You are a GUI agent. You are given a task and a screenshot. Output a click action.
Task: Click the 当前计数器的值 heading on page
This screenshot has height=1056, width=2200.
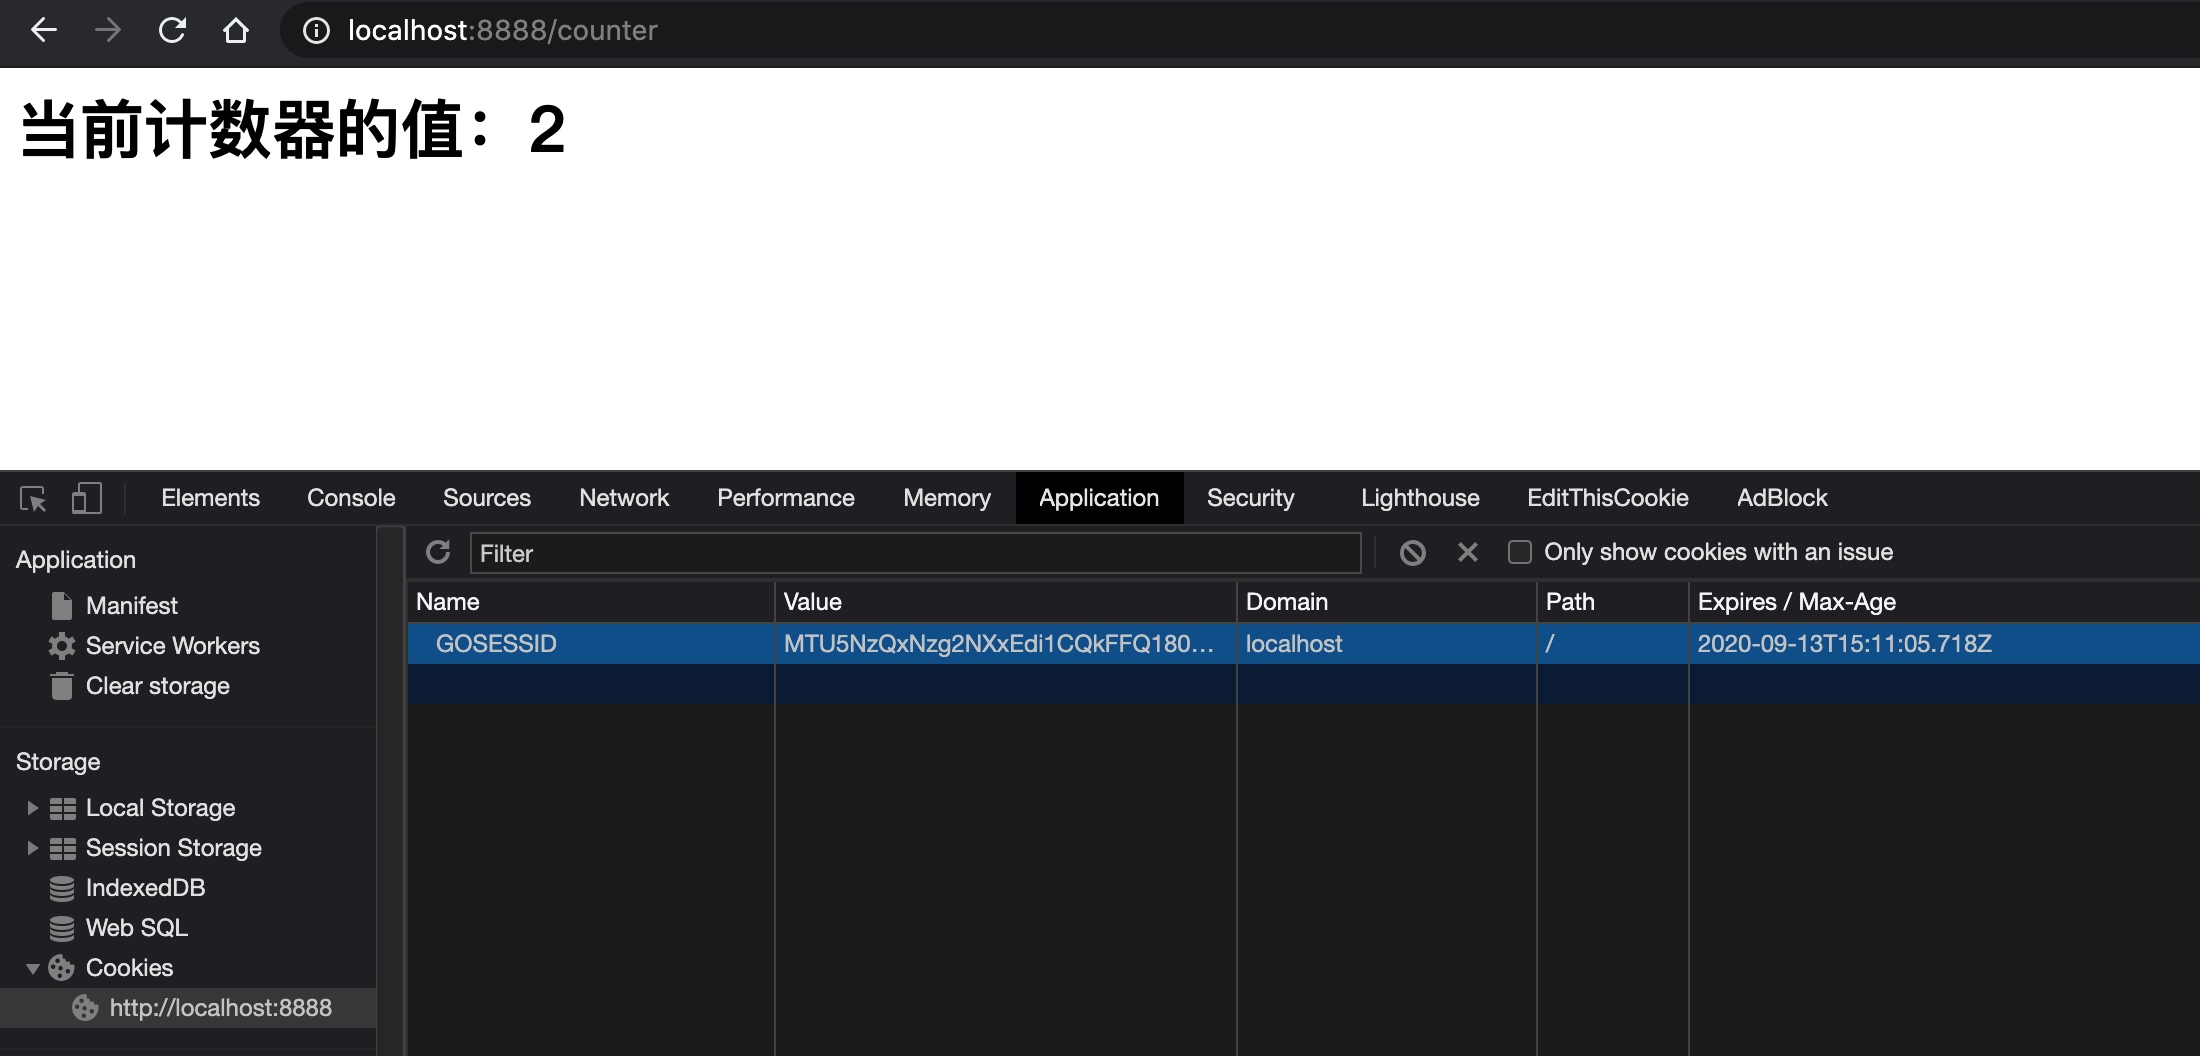[293, 130]
